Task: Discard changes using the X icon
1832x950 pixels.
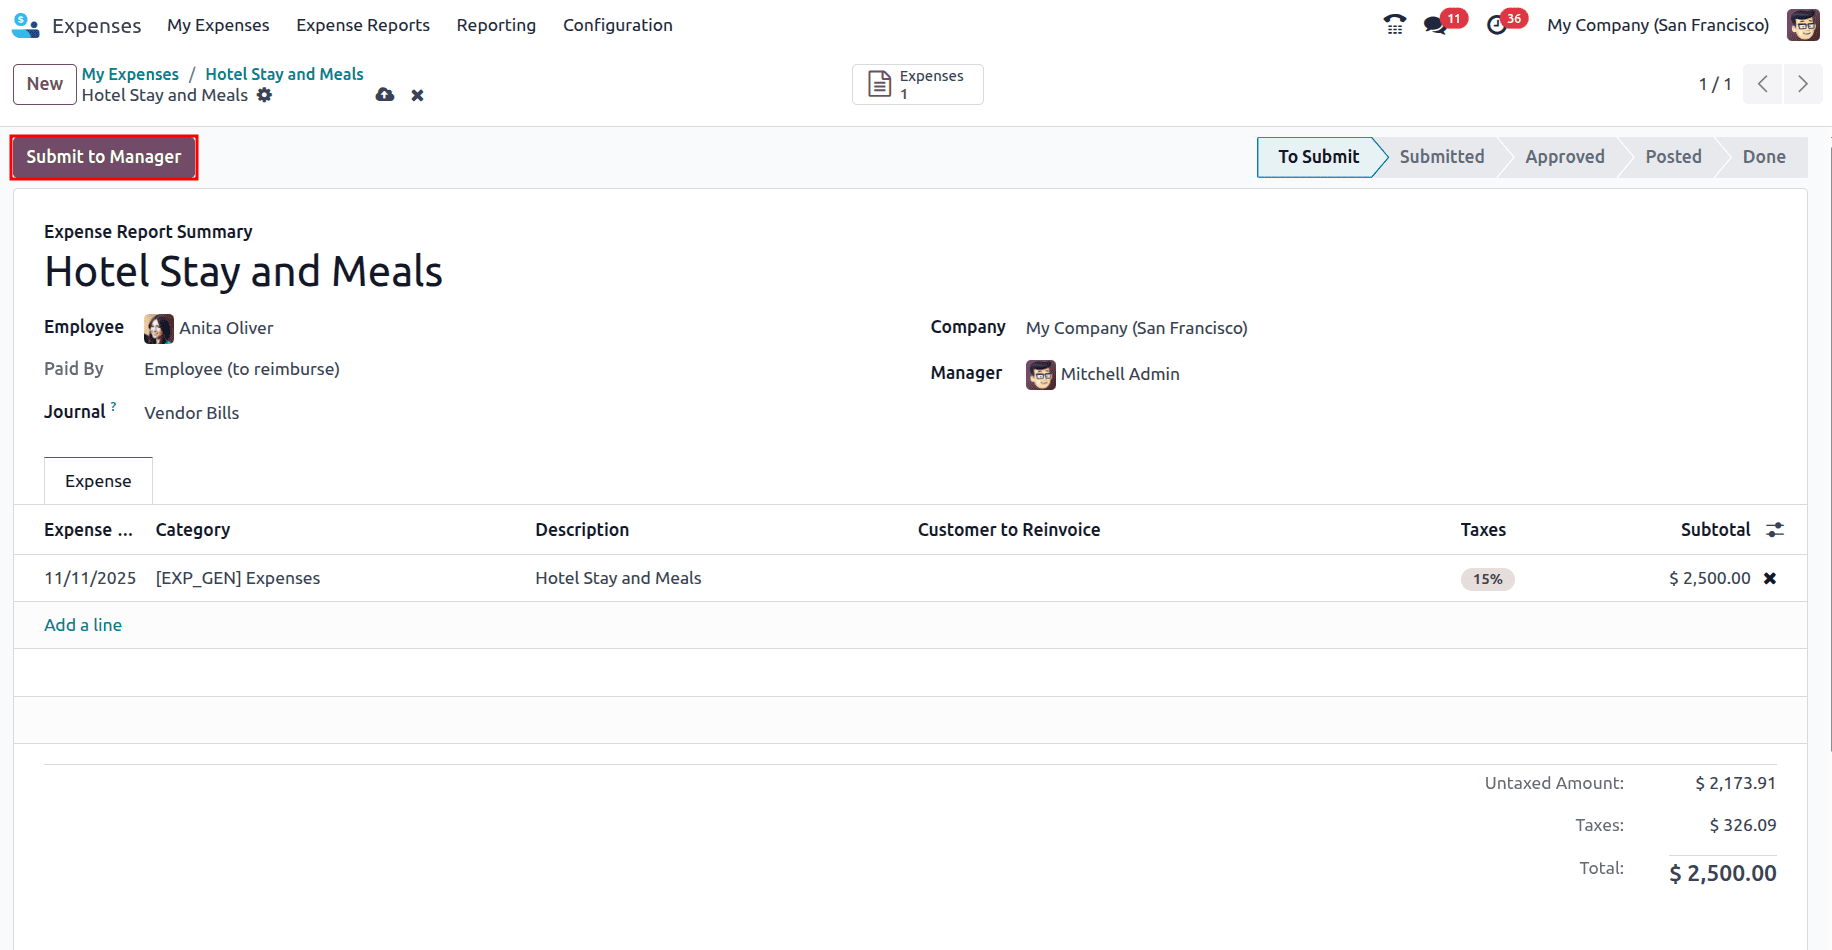Action: (x=417, y=95)
